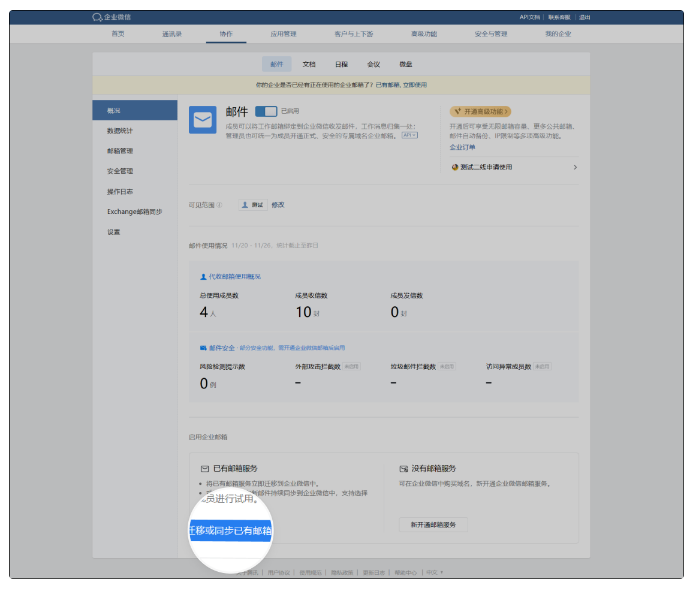
Task: Click the 迁移或同步已有邮箱 button
Action: point(231,530)
